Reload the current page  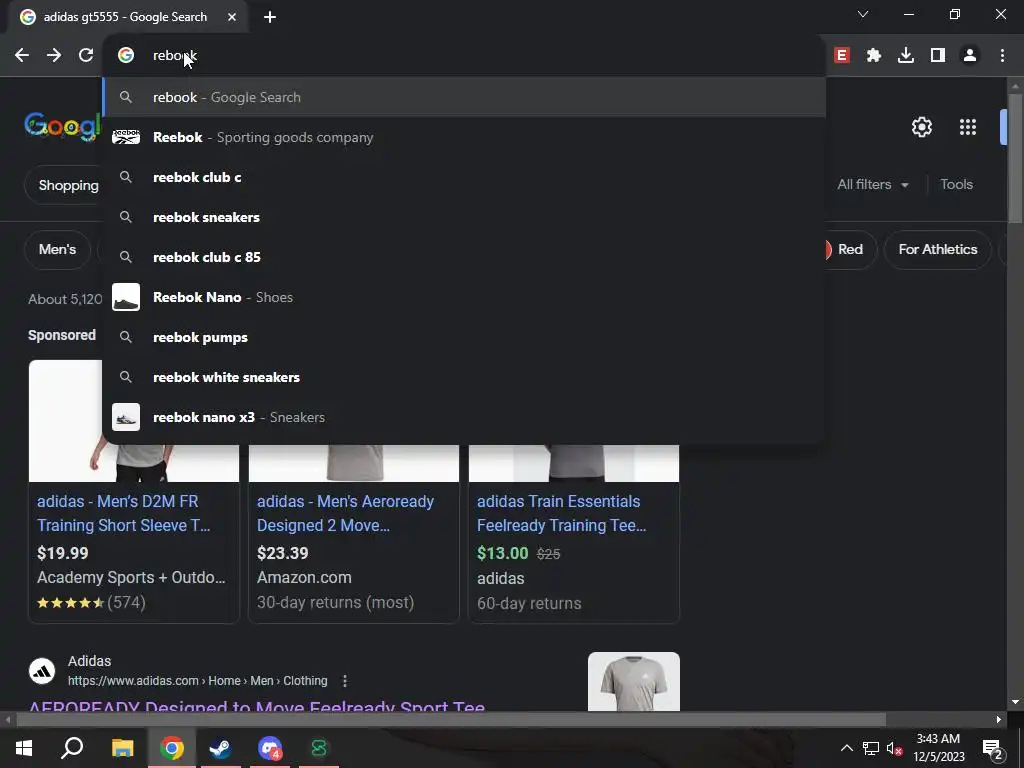(x=86, y=56)
